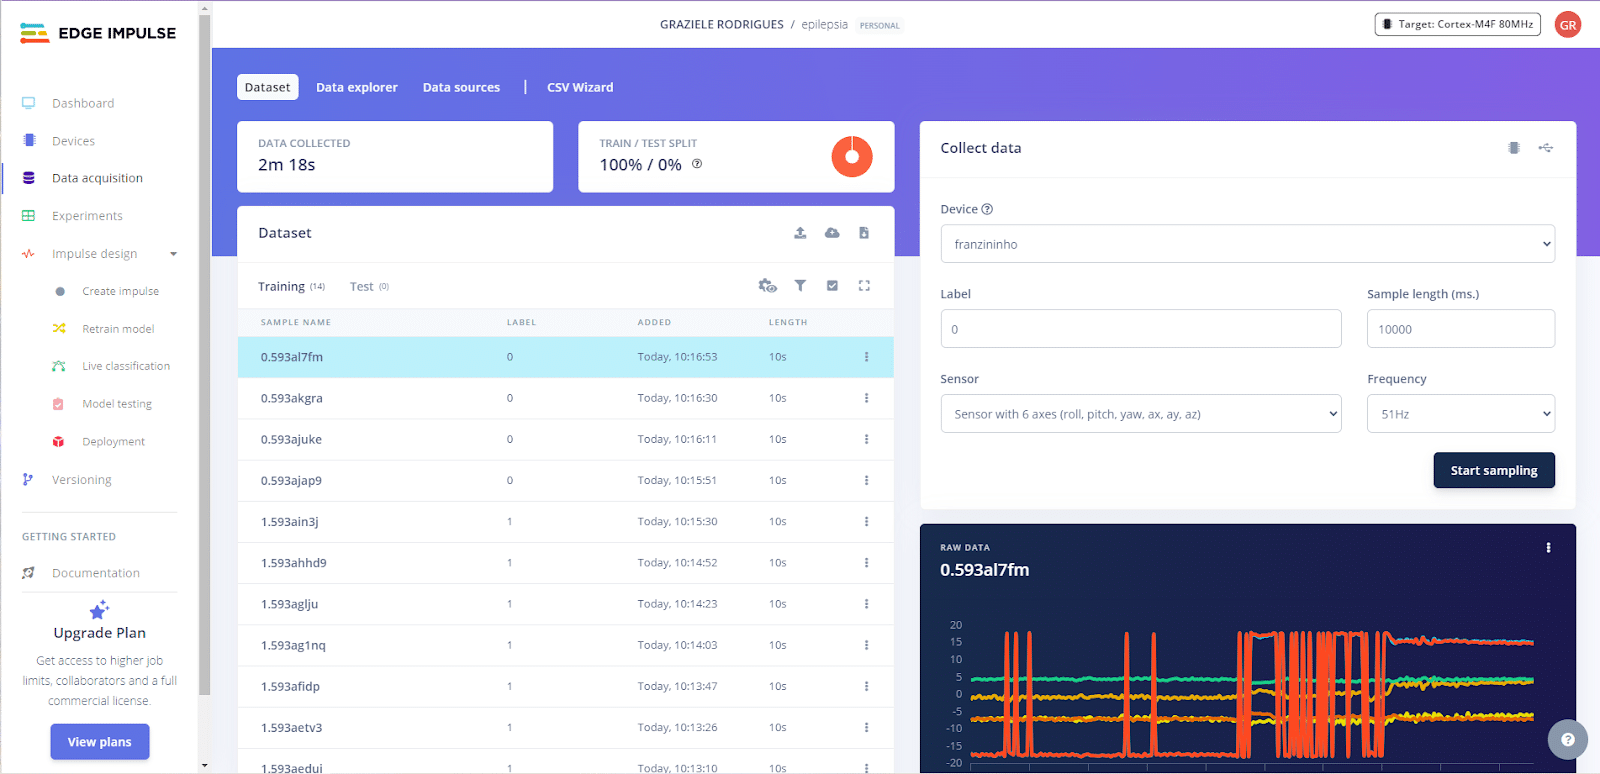1600x774 pixels.
Task: Switch to the Data explorer tab
Action: pyautogui.click(x=356, y=88)
